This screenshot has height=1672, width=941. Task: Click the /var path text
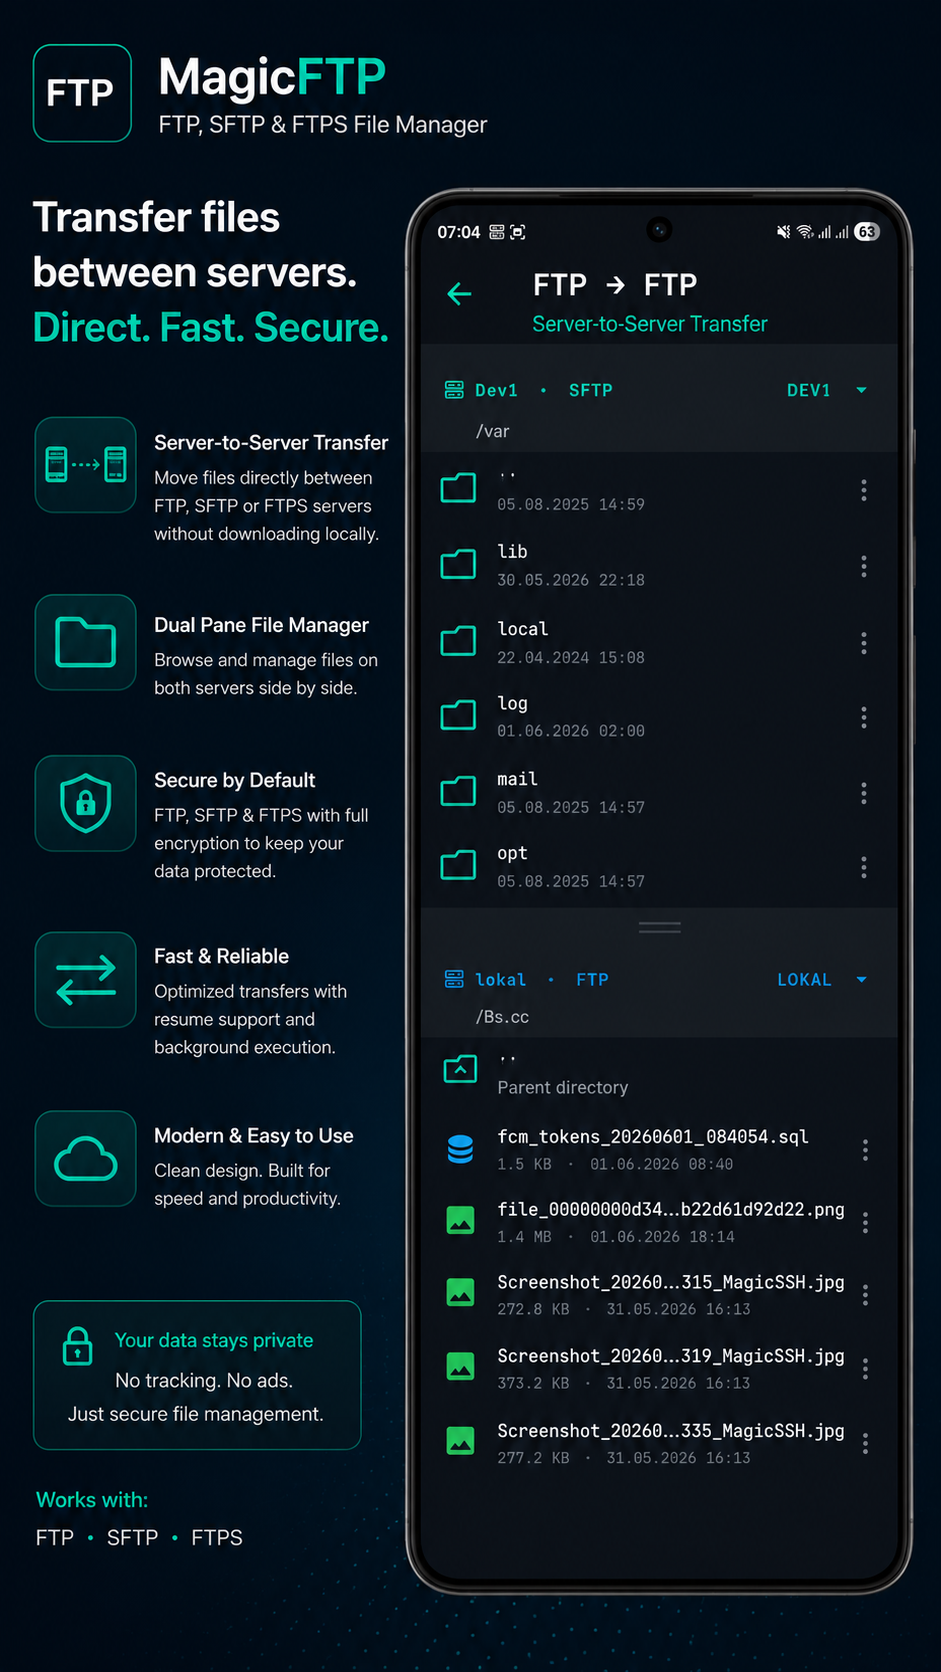(493, 431)
